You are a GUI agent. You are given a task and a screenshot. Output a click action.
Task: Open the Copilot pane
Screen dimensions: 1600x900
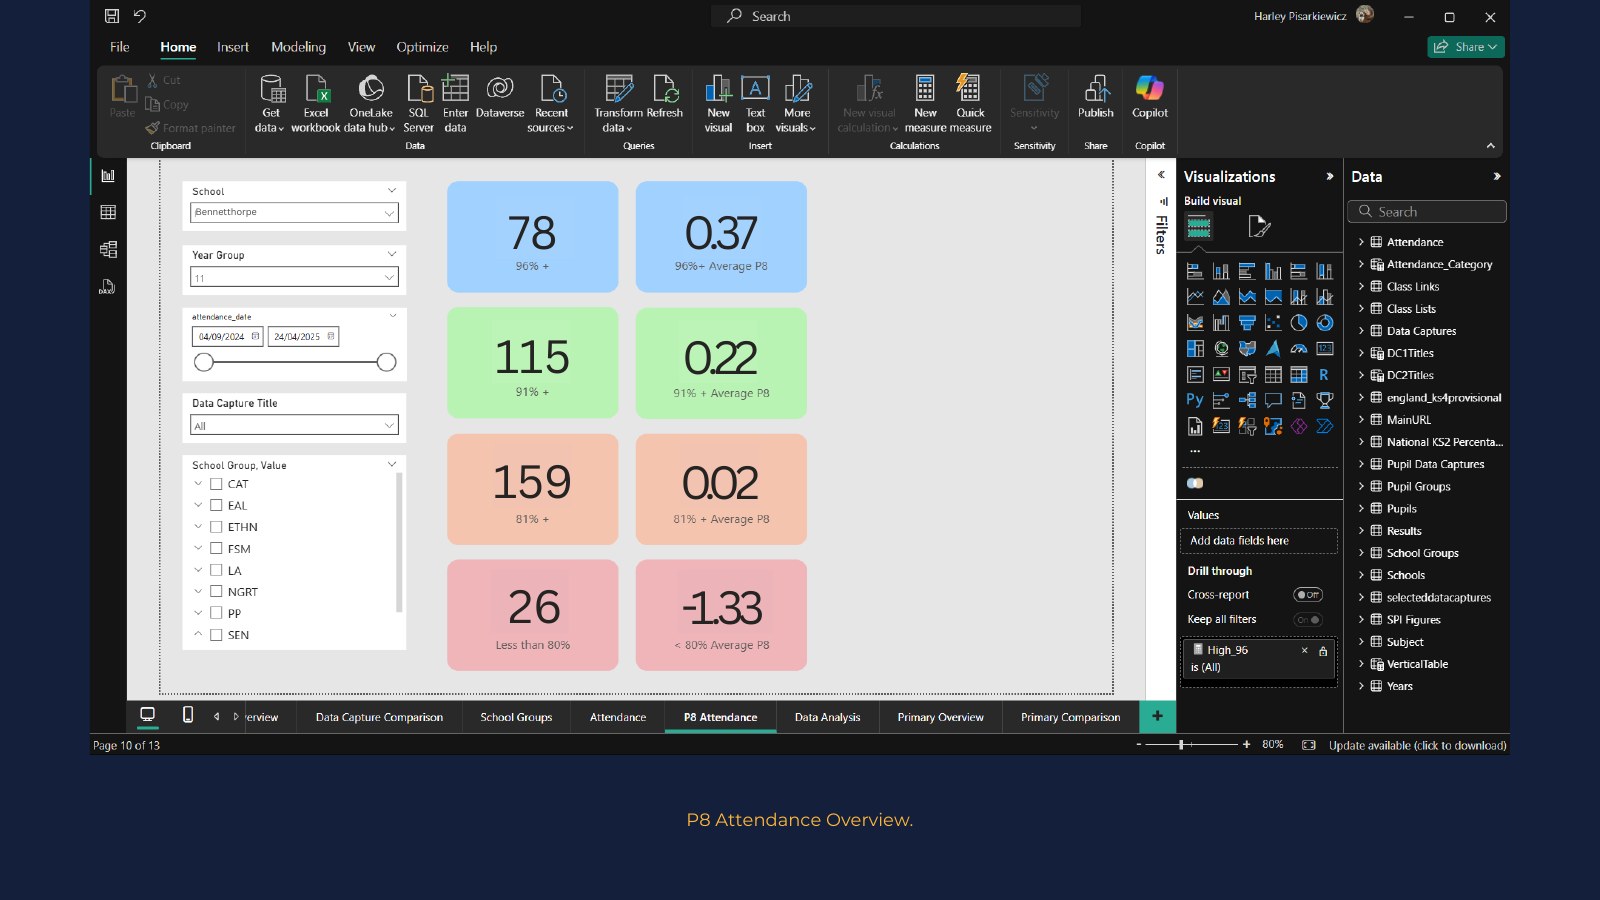click(1150, 97)
